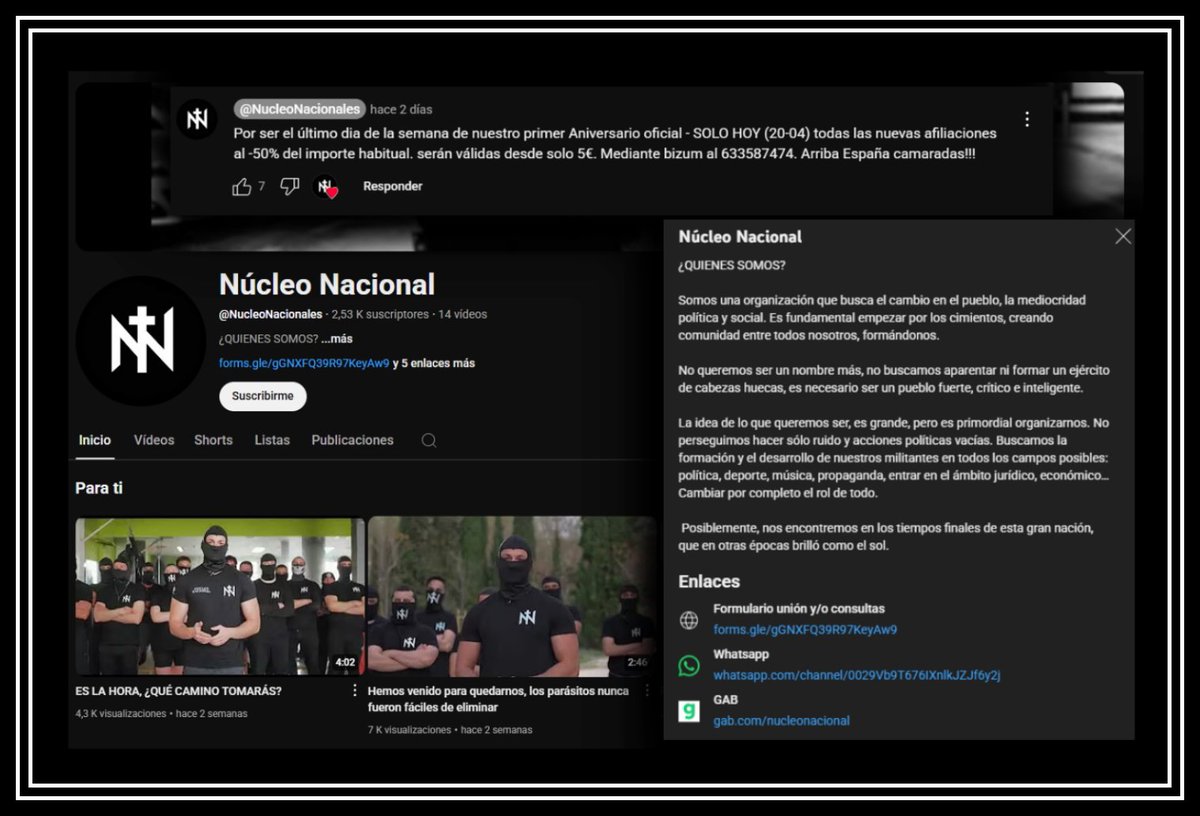The height and width of the screenshot is (816, 1200).
Task: Open the comment's three-dot options icon
Action: [x=1027, y=118]
